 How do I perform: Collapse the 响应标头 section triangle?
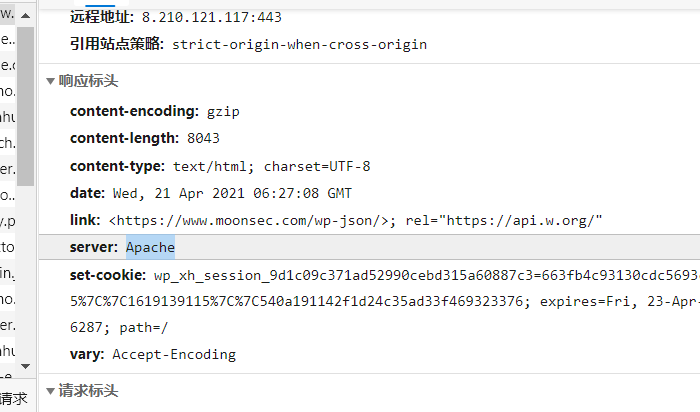point(50,81)
